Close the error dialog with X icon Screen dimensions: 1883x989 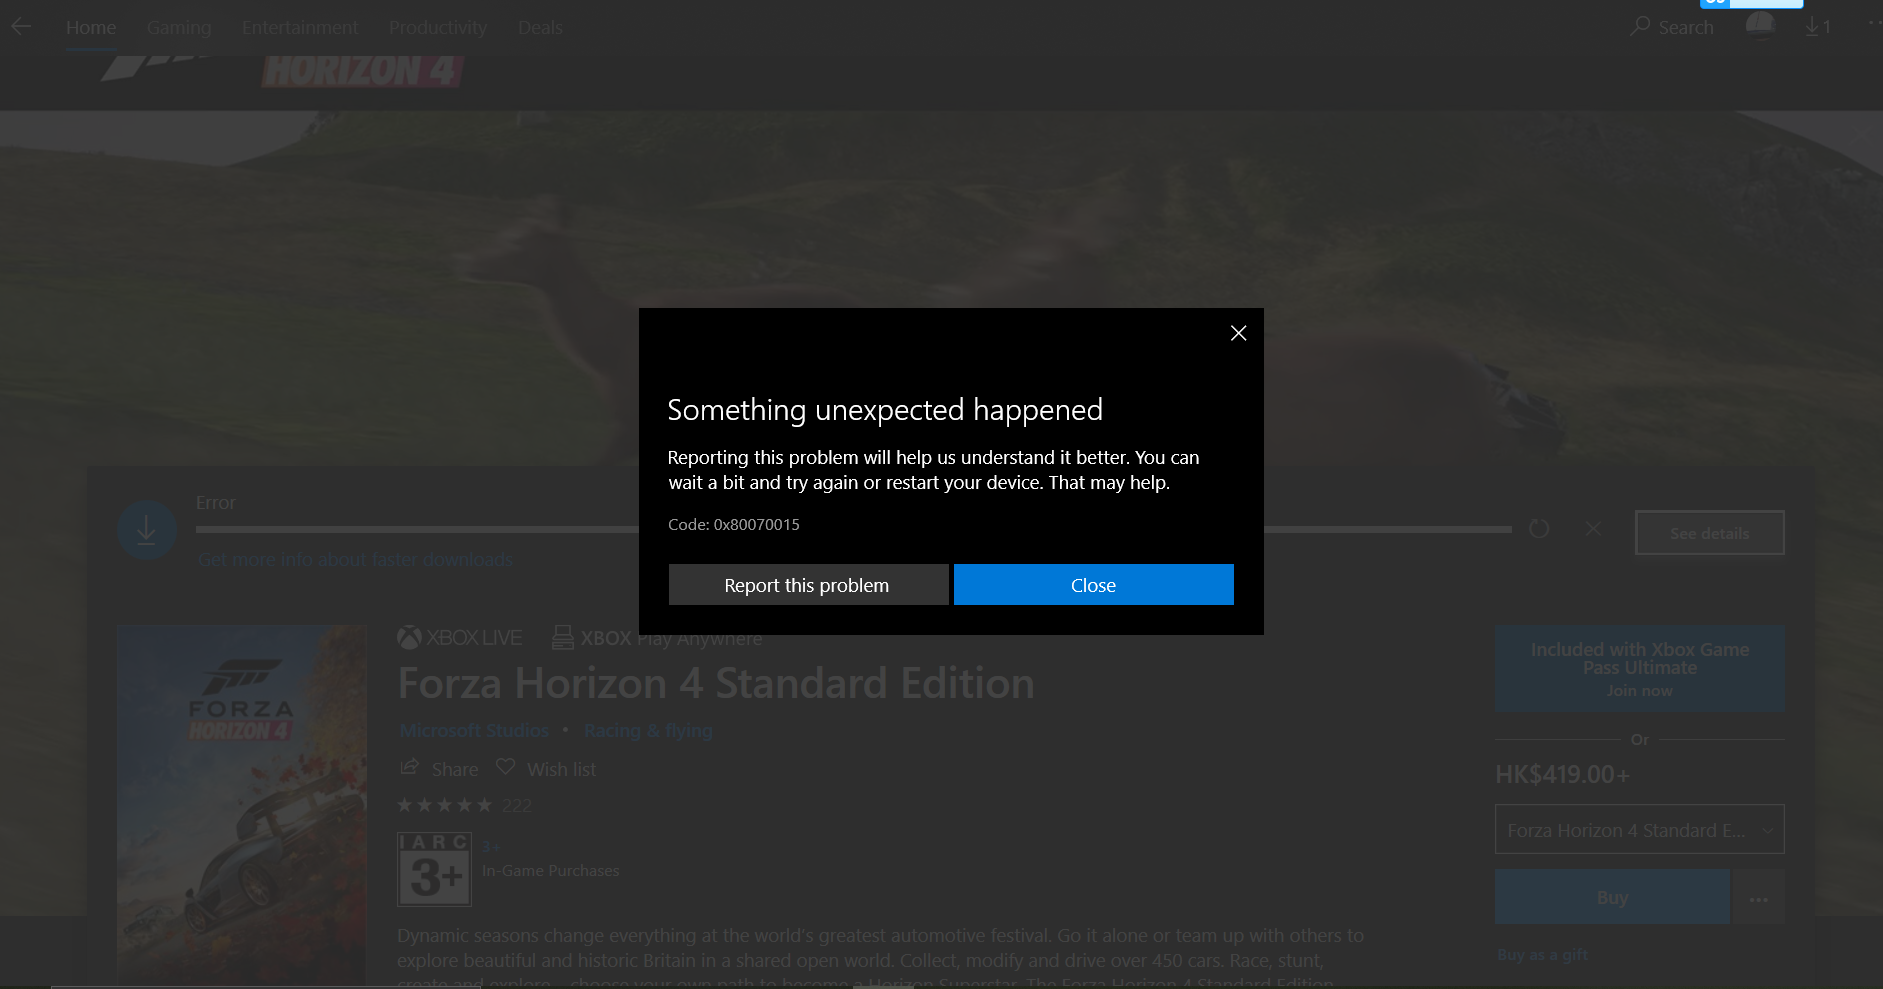coord(1238,333)
